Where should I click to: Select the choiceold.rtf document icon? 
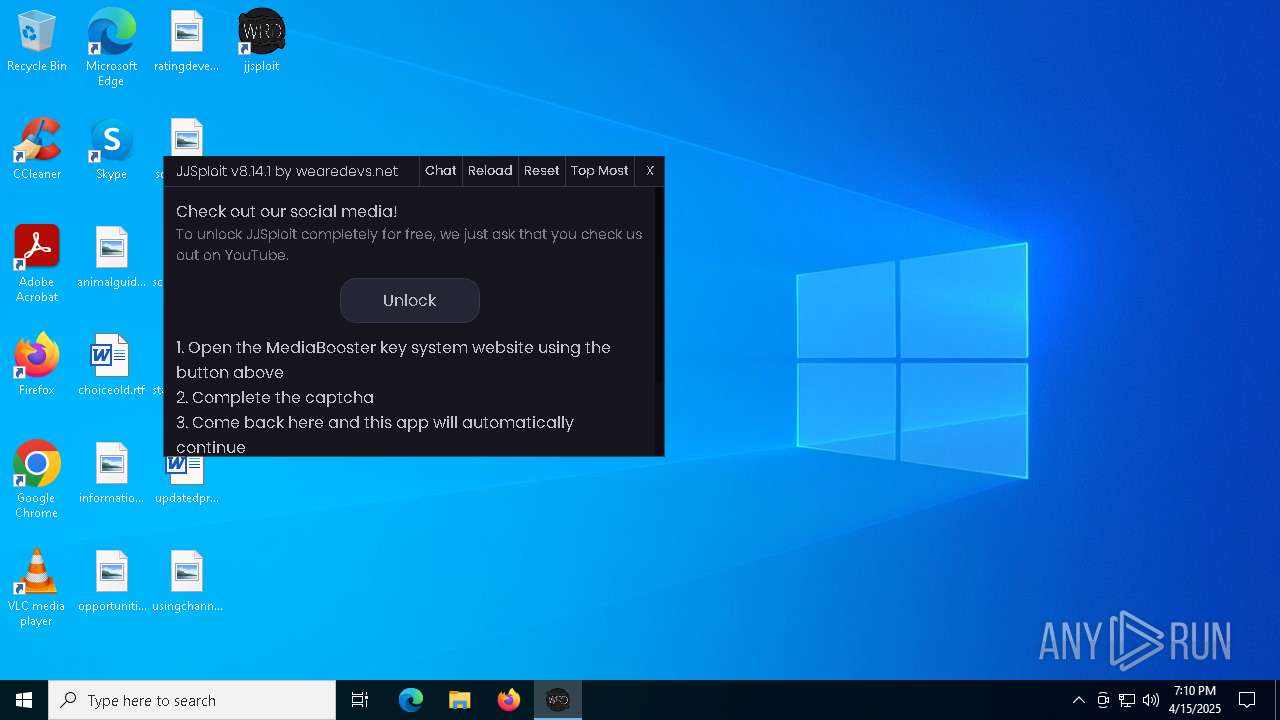point(111,366)
